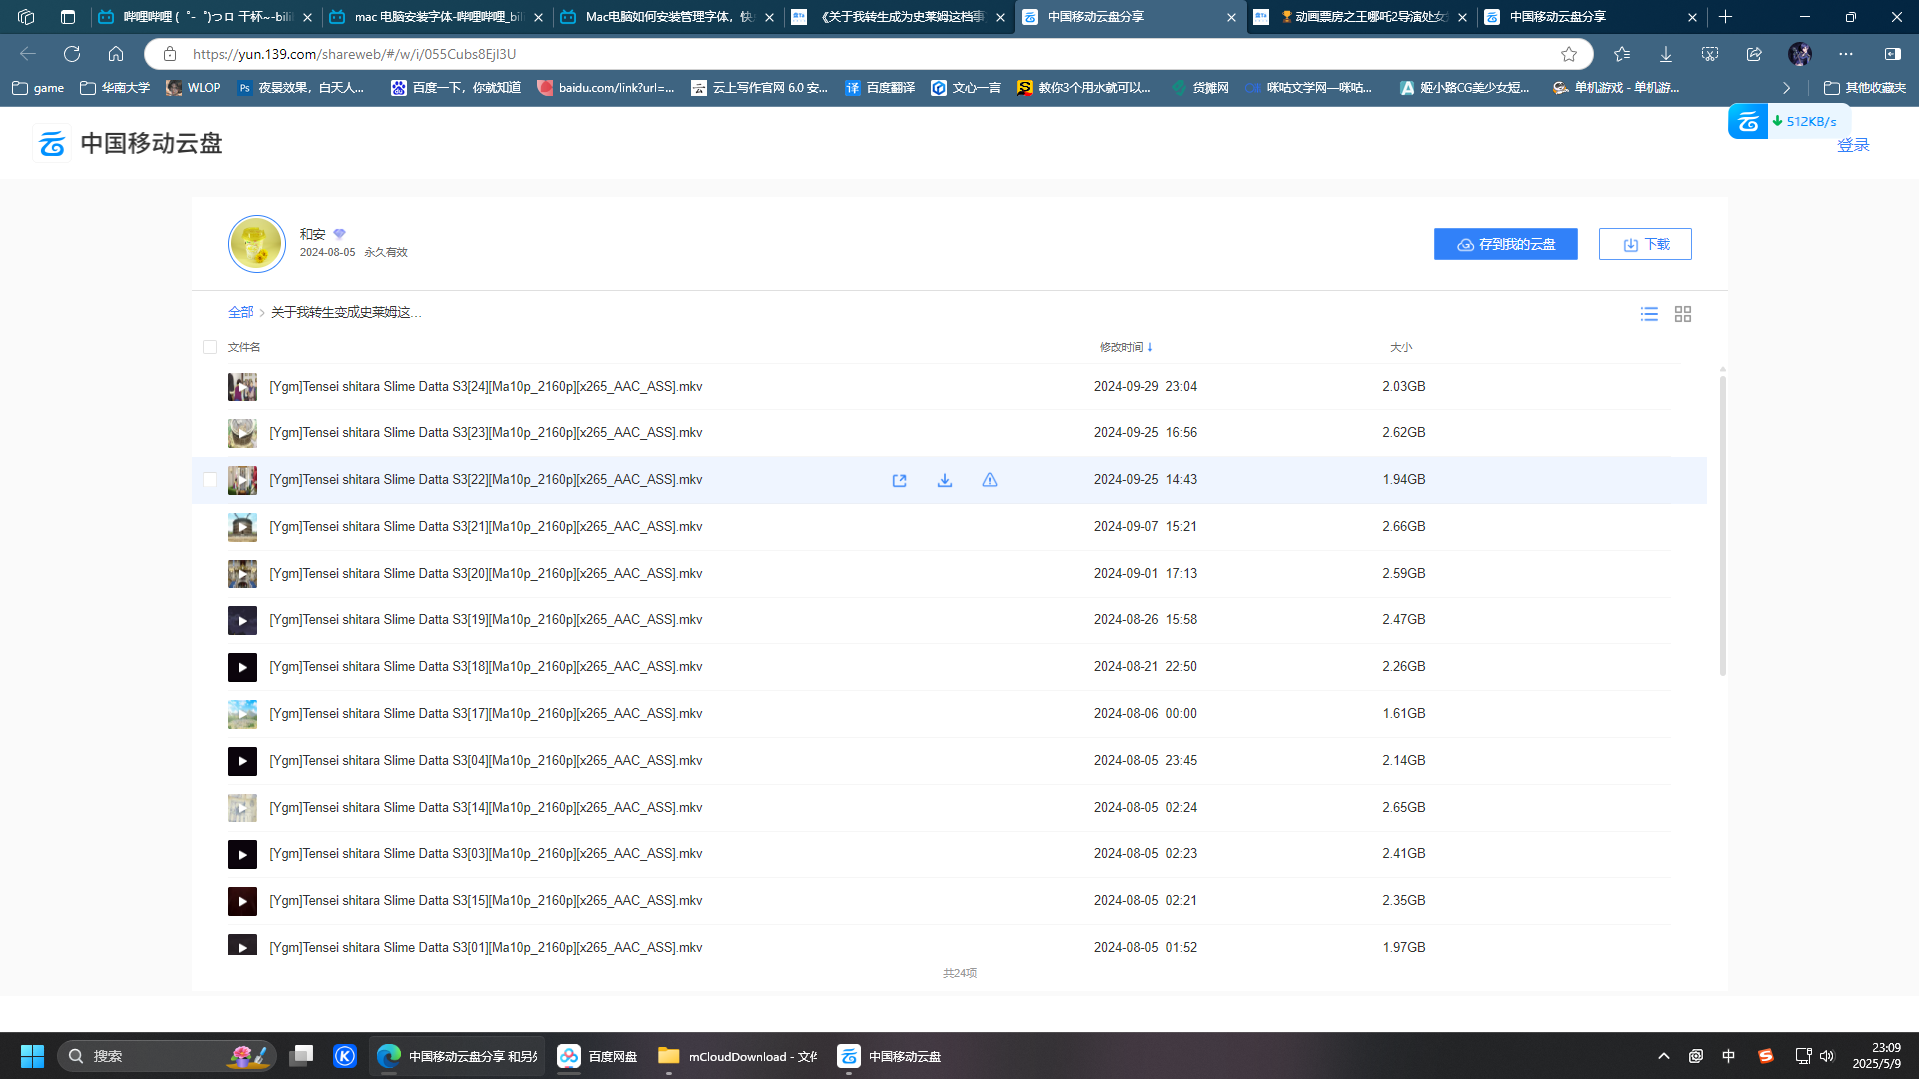Switch to grid view layout
The width and height of the screenshot is (1919, 1079).
coord(1683,314)
